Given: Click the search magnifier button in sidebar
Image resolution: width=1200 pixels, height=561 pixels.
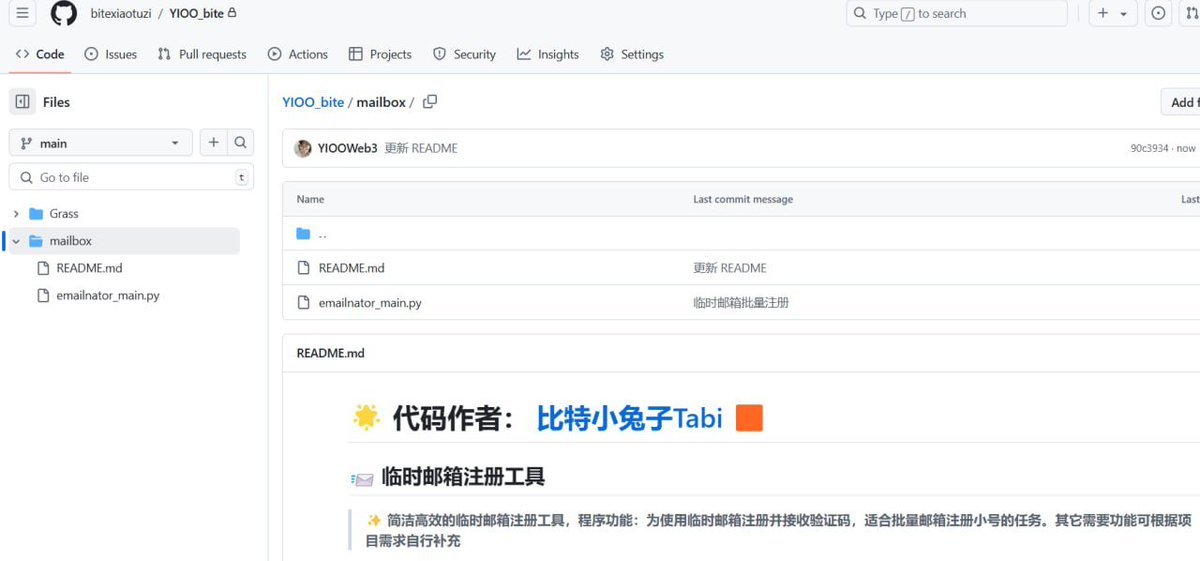Looking at the screenshot, I should (240, 143).
